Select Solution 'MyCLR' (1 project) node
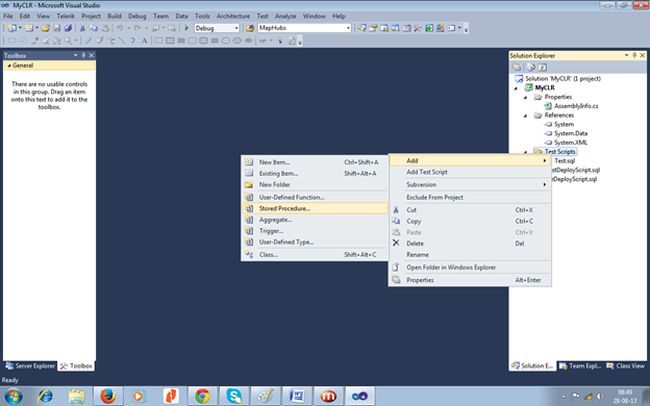The image size is (650, 406). 563,78
